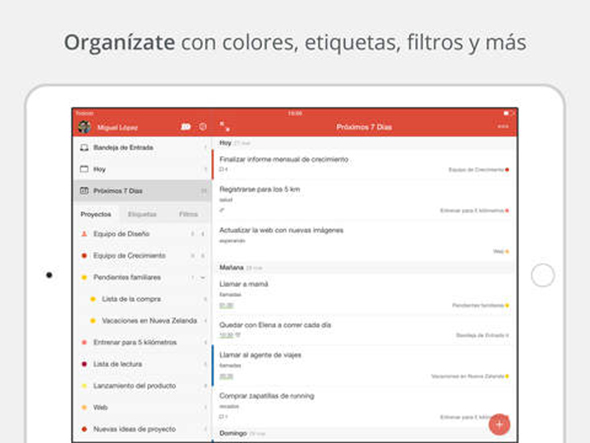The image size is (590, 443).
Task: Open the Hoy view in sidebar
Action: (x=142, y=169)
